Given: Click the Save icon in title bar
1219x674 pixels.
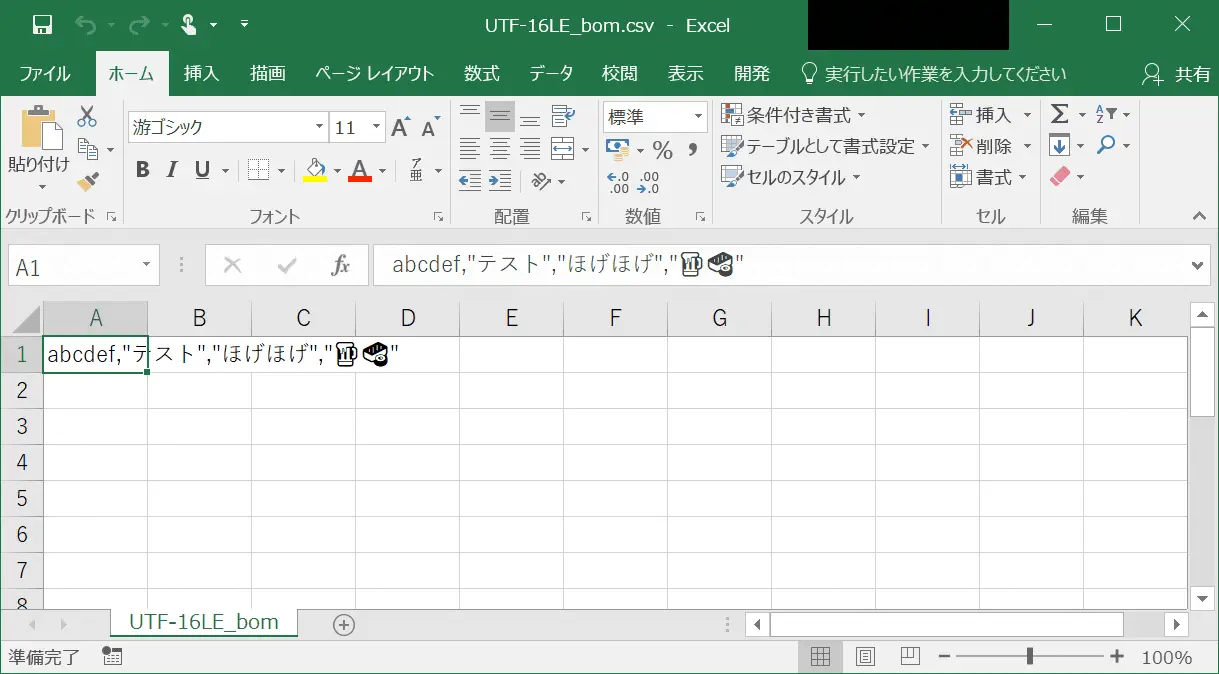Looking at the screenshot, I should 42,25.
